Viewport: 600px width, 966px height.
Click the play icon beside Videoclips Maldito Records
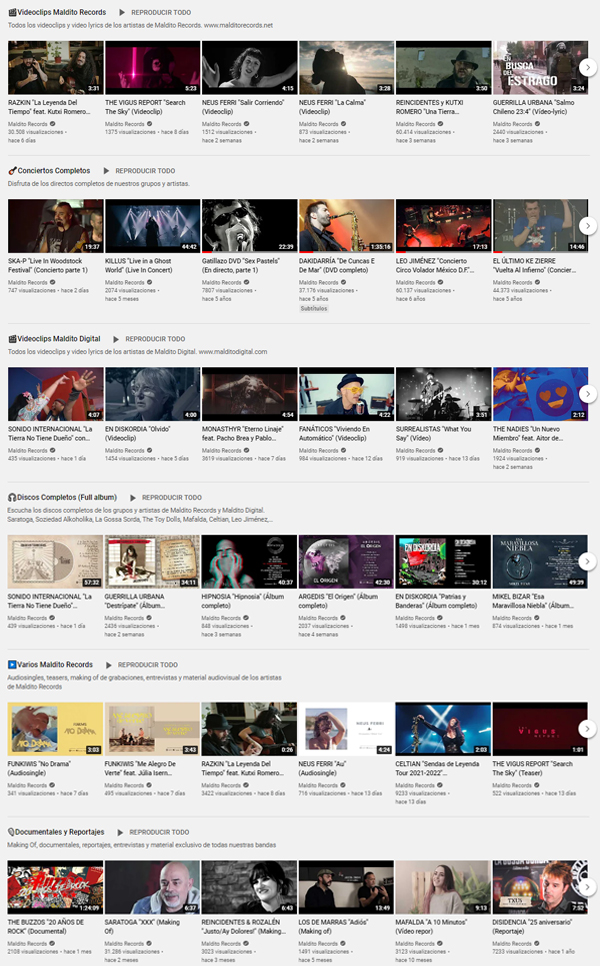[122, 12]
